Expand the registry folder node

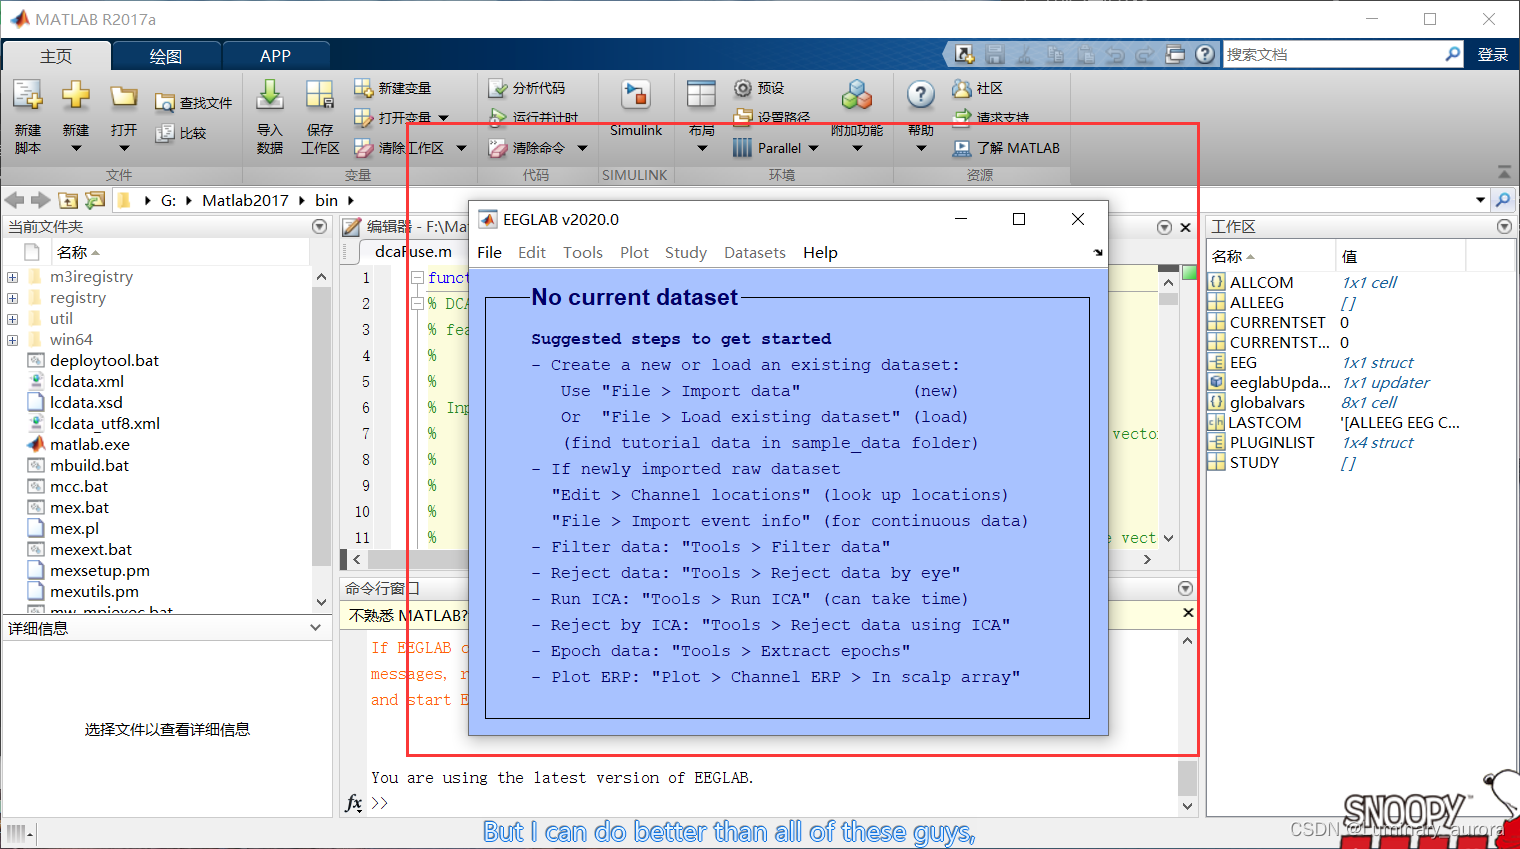pos(12,298)
